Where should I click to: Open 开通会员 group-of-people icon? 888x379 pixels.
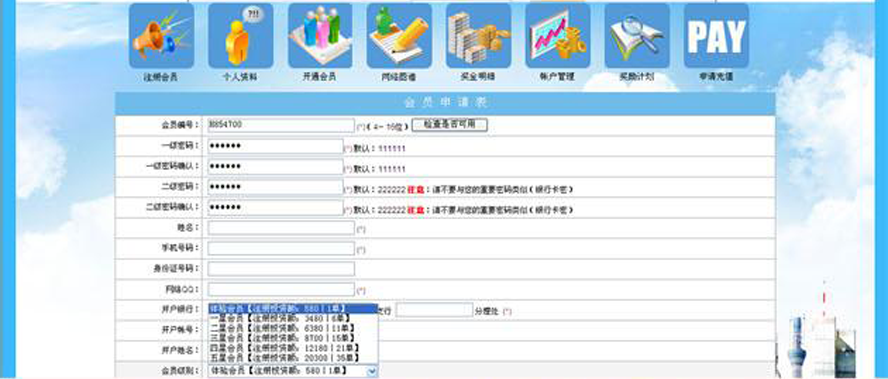coord(320,36)
